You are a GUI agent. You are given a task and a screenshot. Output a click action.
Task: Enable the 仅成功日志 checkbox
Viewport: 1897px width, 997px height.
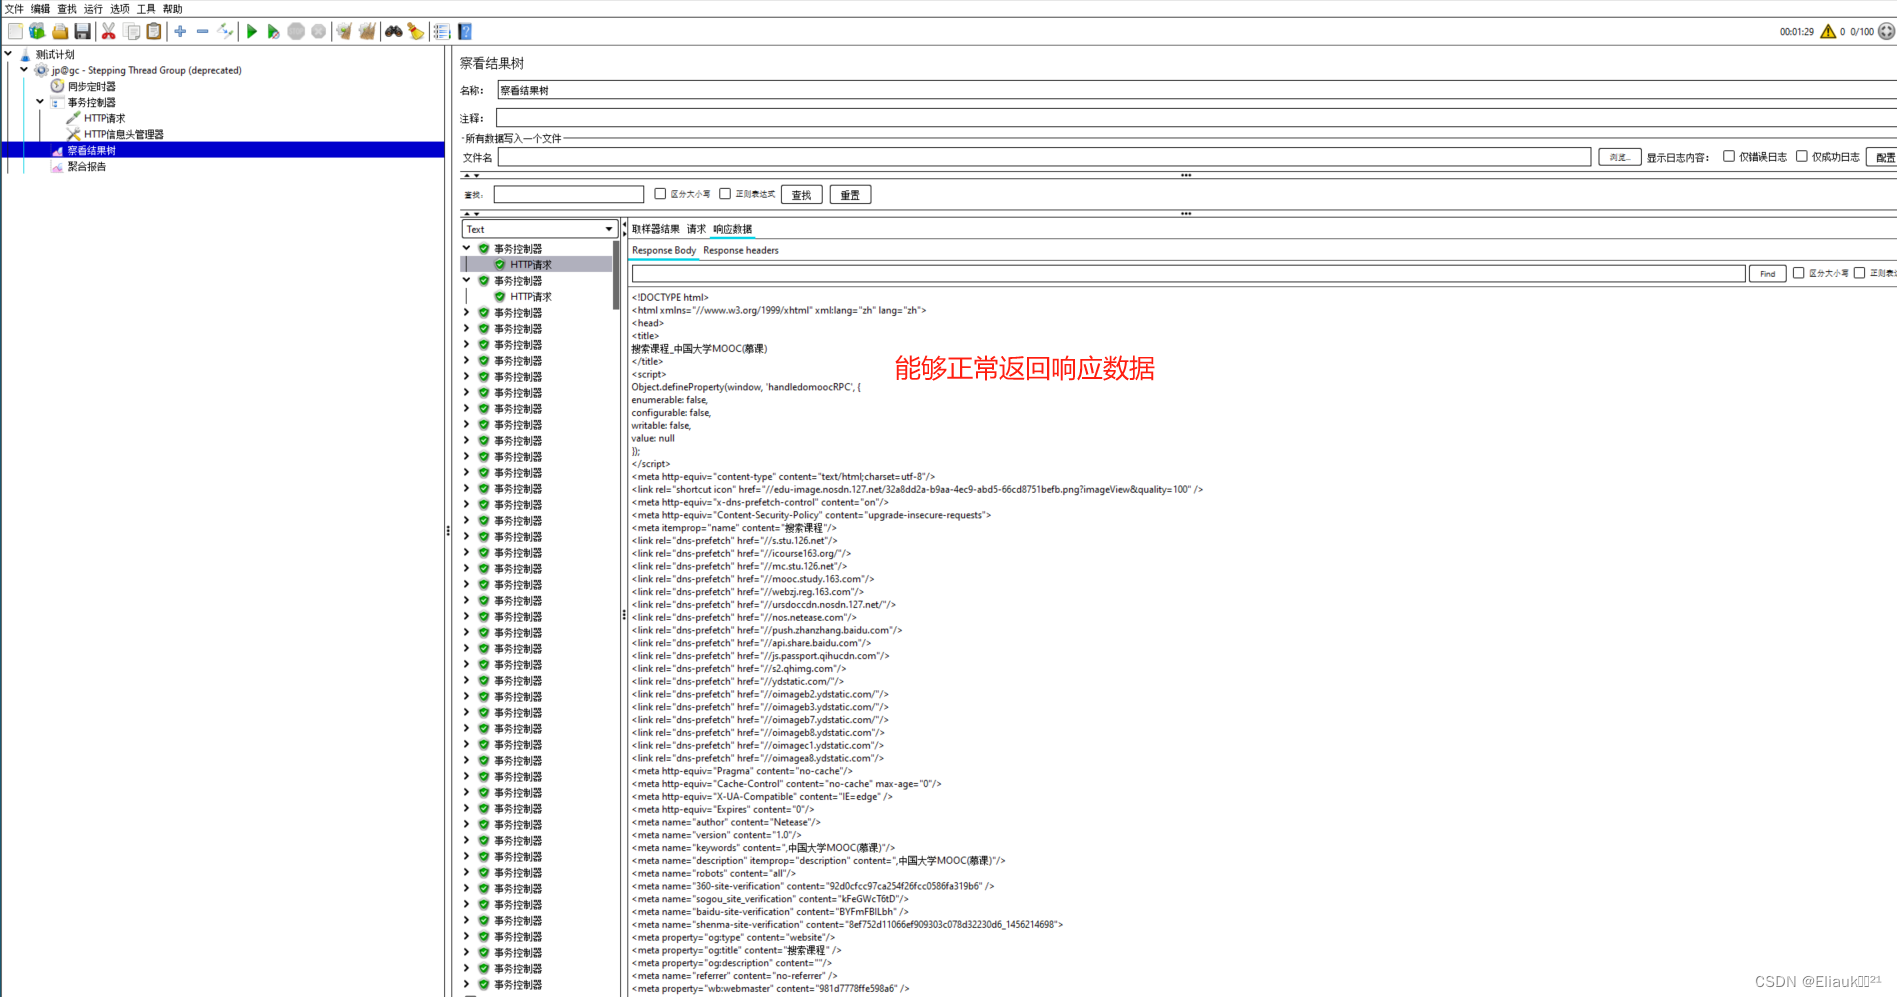click(x=1802, y=156)
